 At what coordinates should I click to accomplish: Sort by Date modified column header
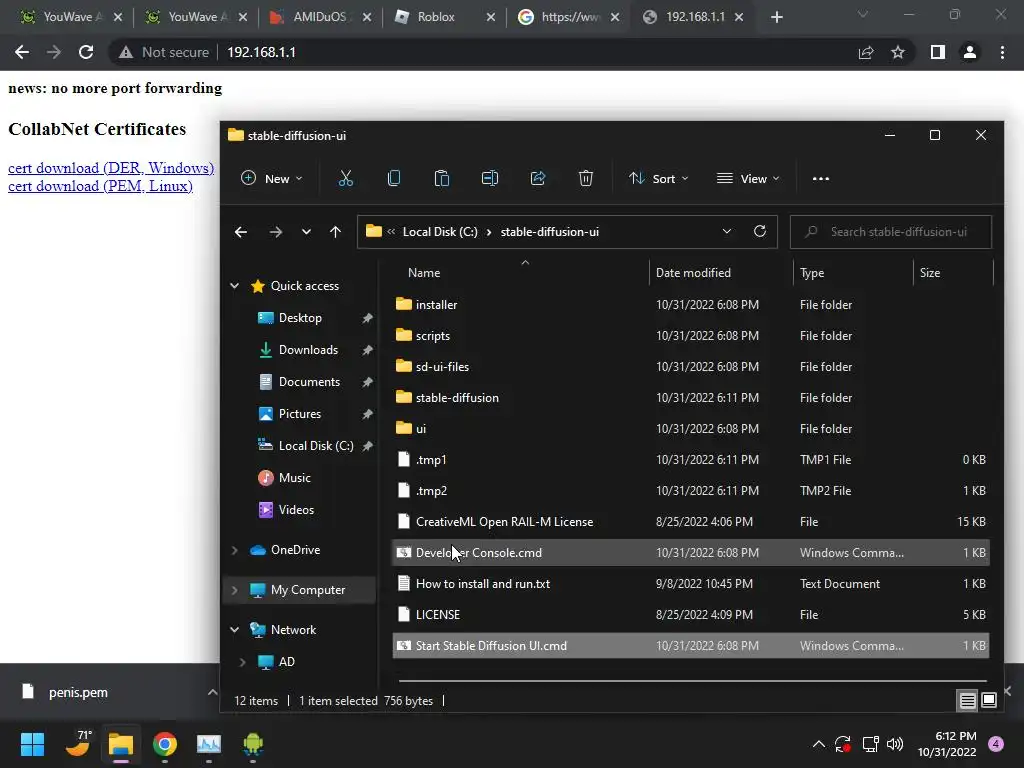(693, 273)
